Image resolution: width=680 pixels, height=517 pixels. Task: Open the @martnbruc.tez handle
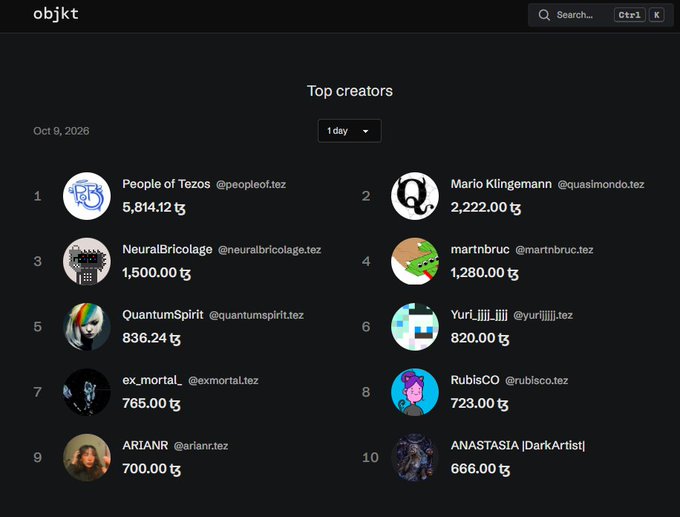click(554, 250)
